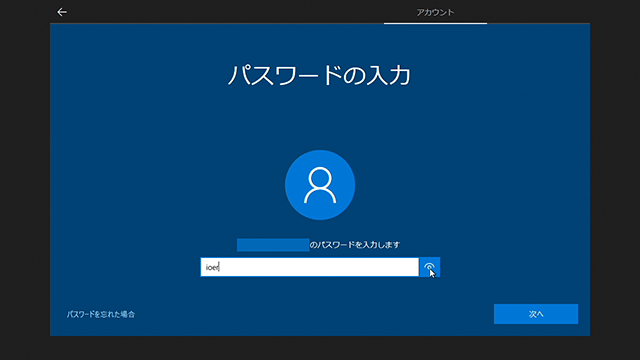Go back with the arrow icon
The image size is (640, 360).
tap(62, 12)
